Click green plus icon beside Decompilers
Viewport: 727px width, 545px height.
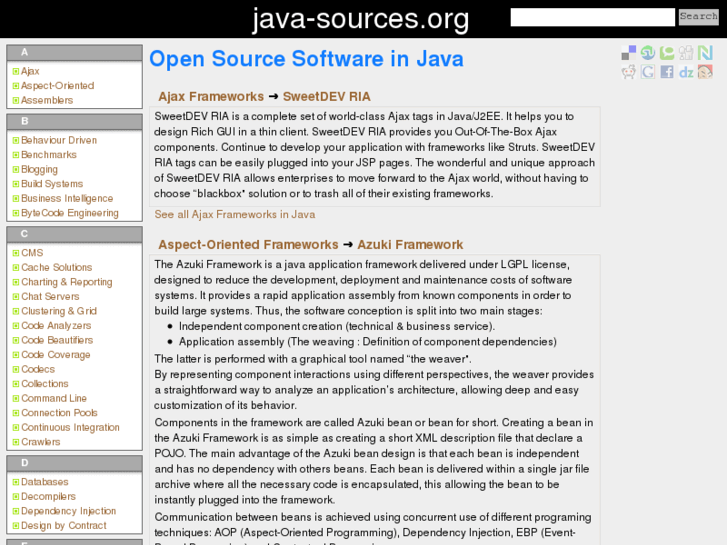(16, 496)
